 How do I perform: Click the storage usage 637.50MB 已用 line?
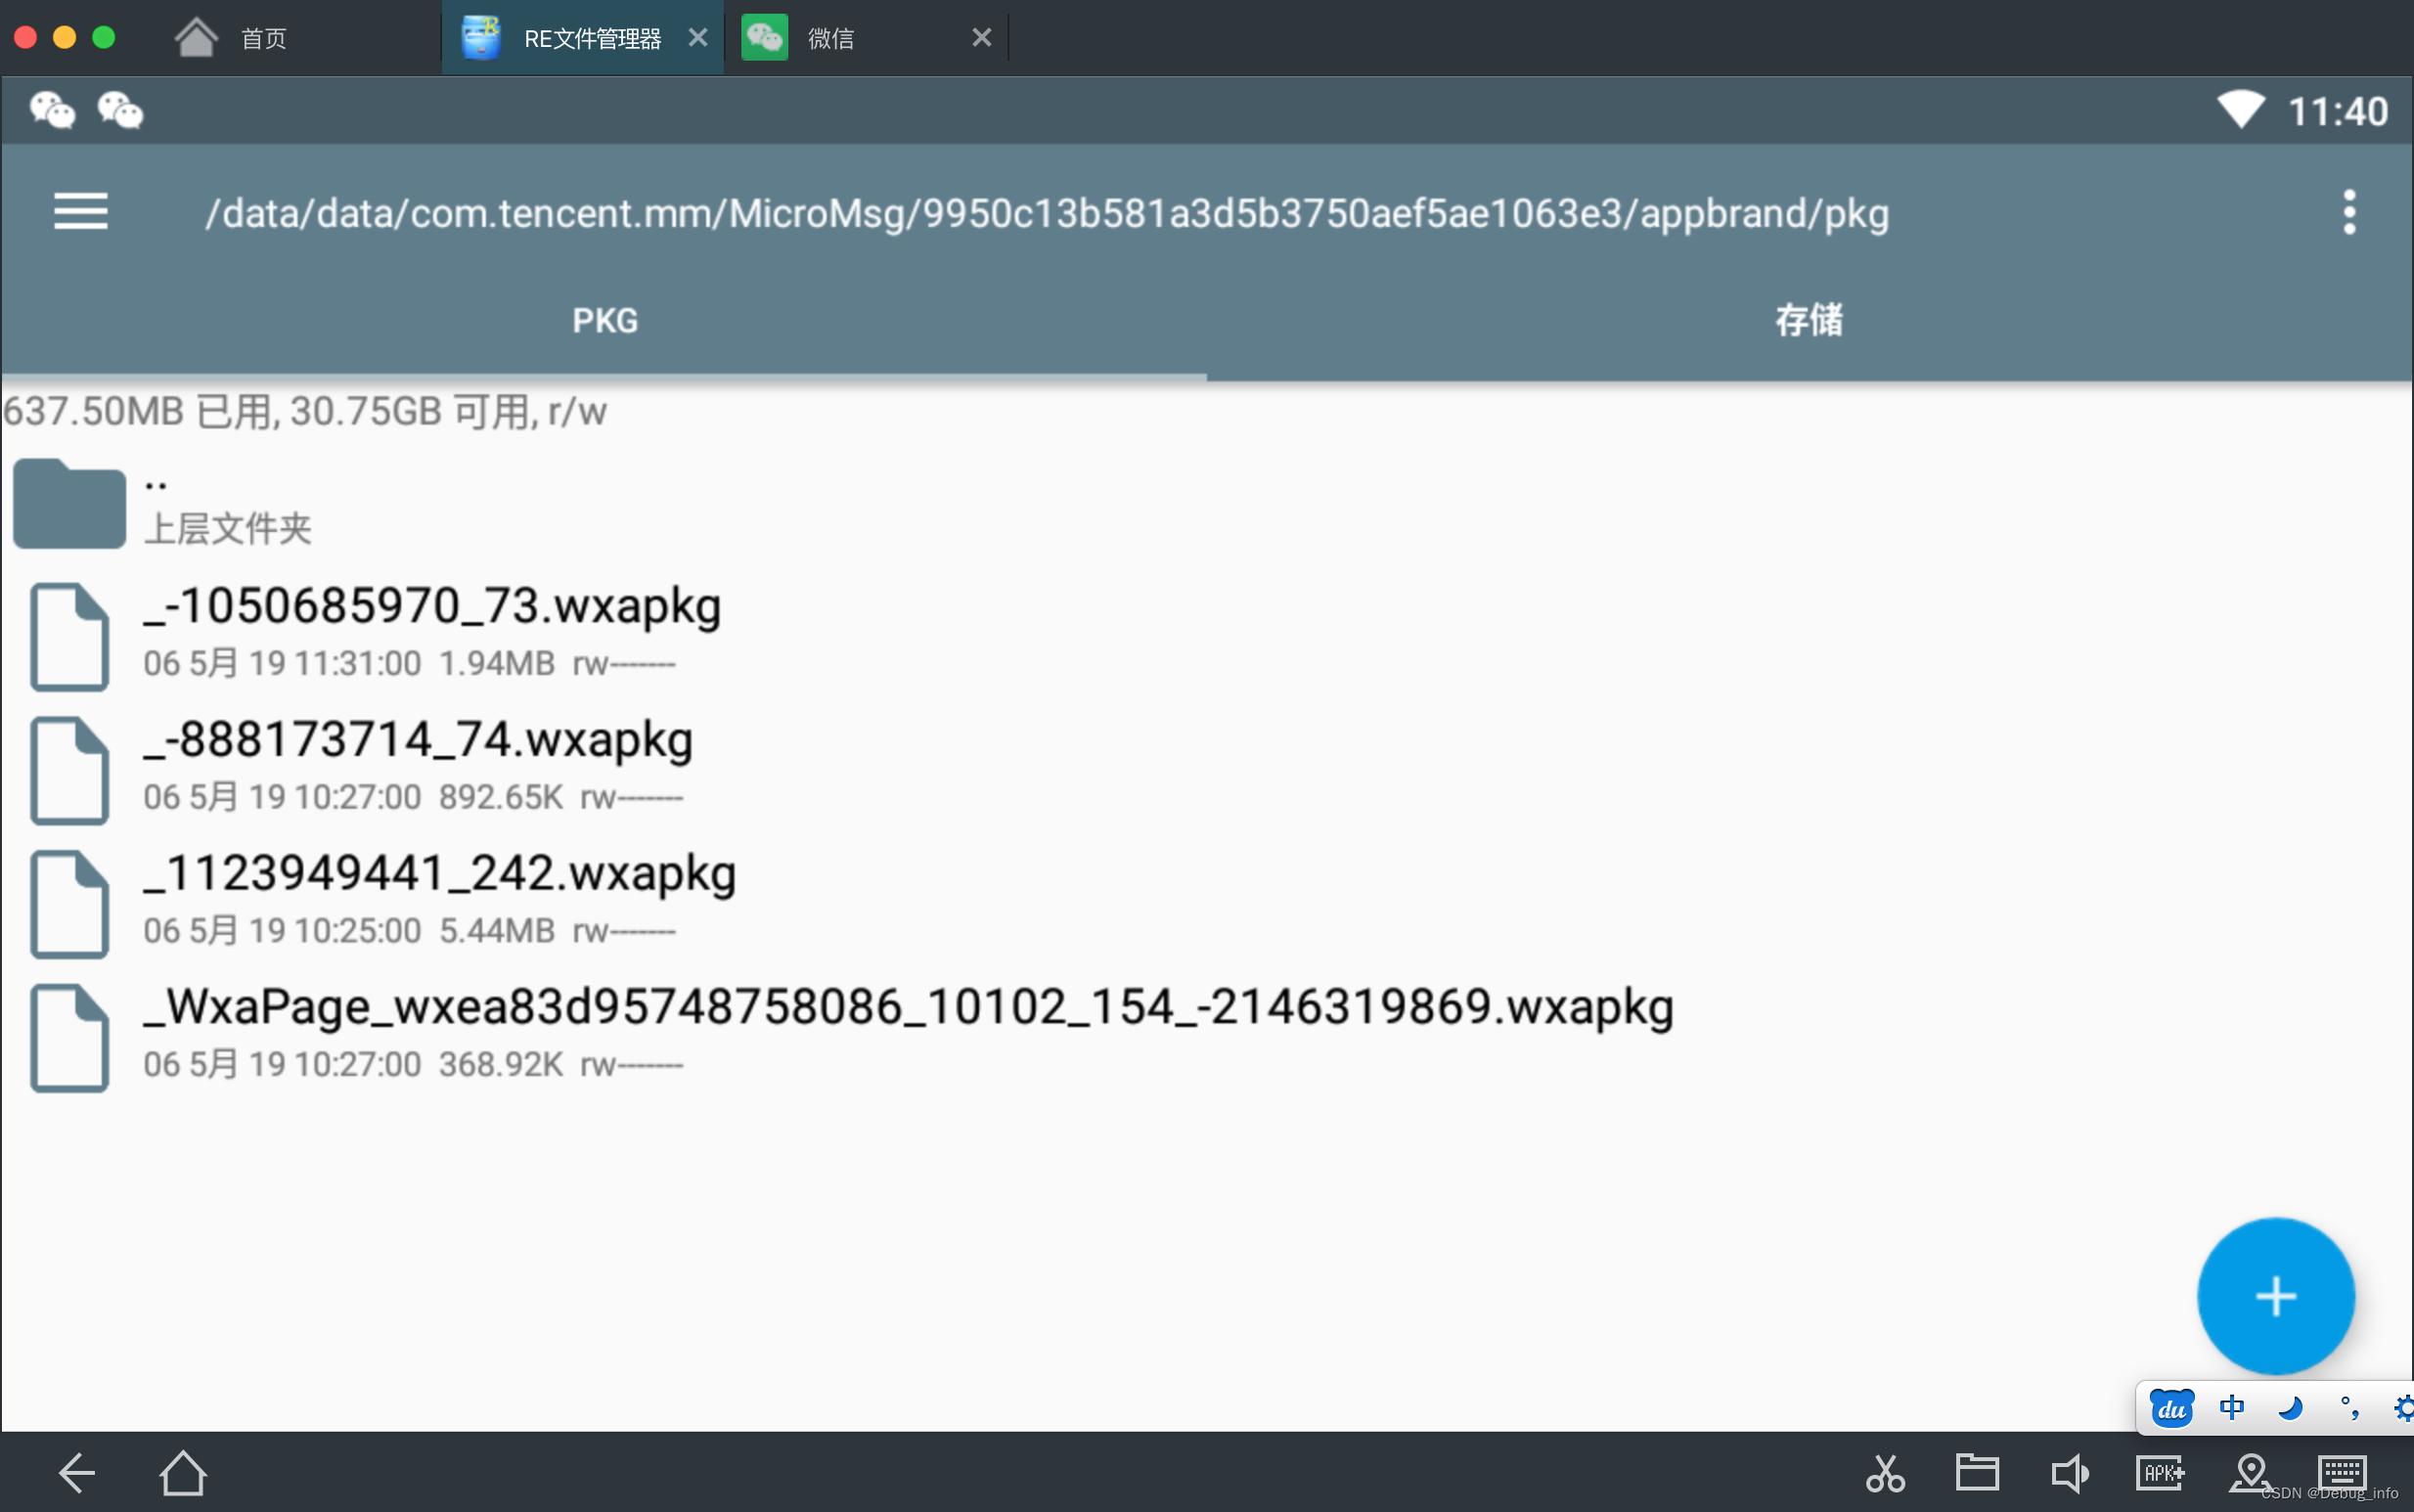pos(305,411)
